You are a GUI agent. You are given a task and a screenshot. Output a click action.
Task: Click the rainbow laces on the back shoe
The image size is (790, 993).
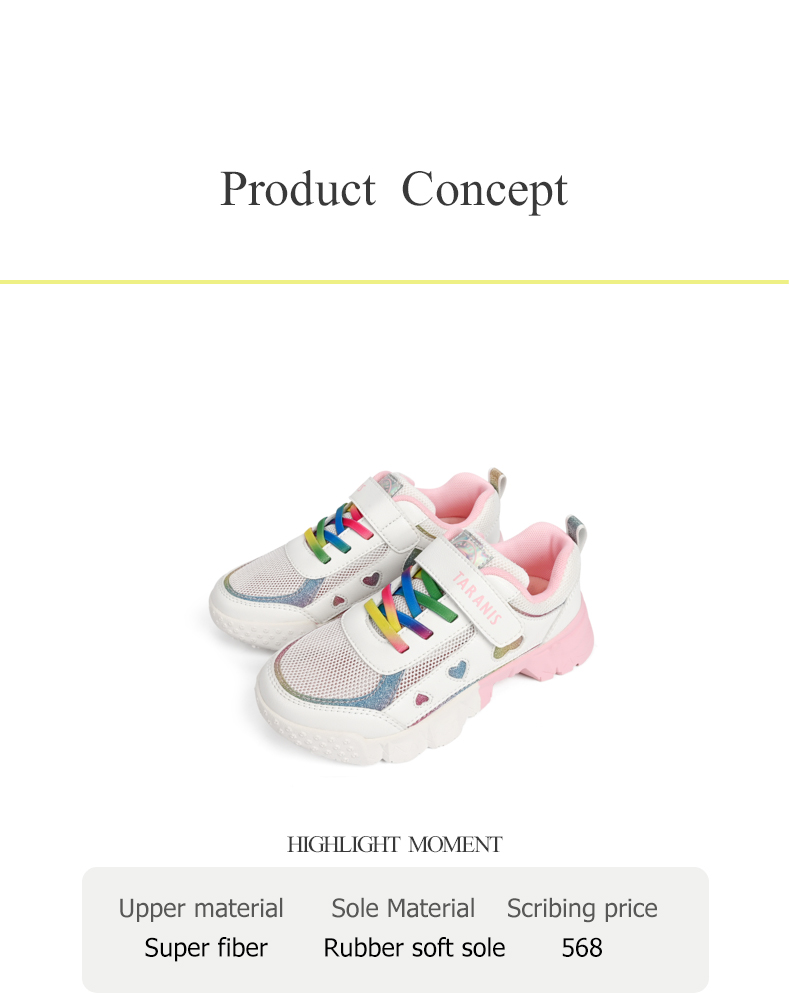[x=336, y=531]
